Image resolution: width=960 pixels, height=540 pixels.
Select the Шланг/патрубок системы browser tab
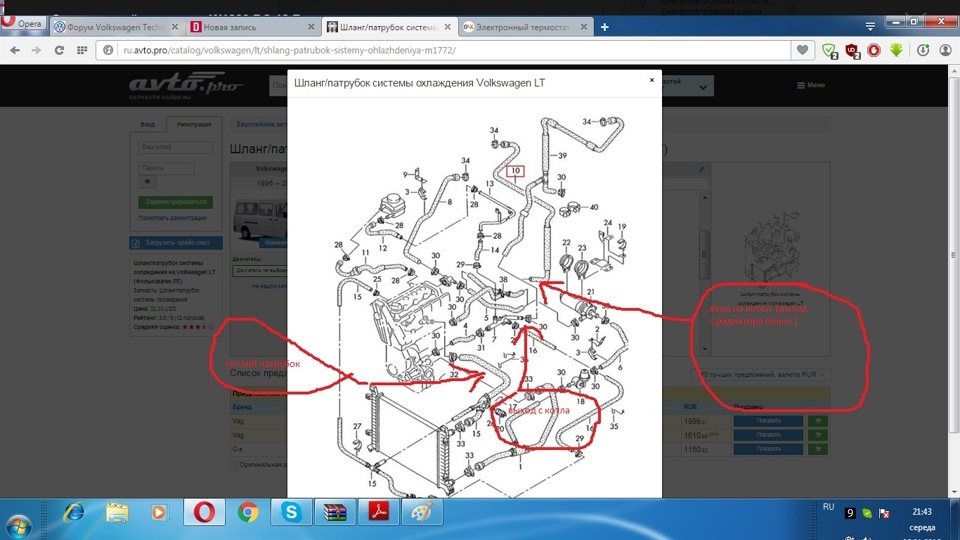point(389,27)
